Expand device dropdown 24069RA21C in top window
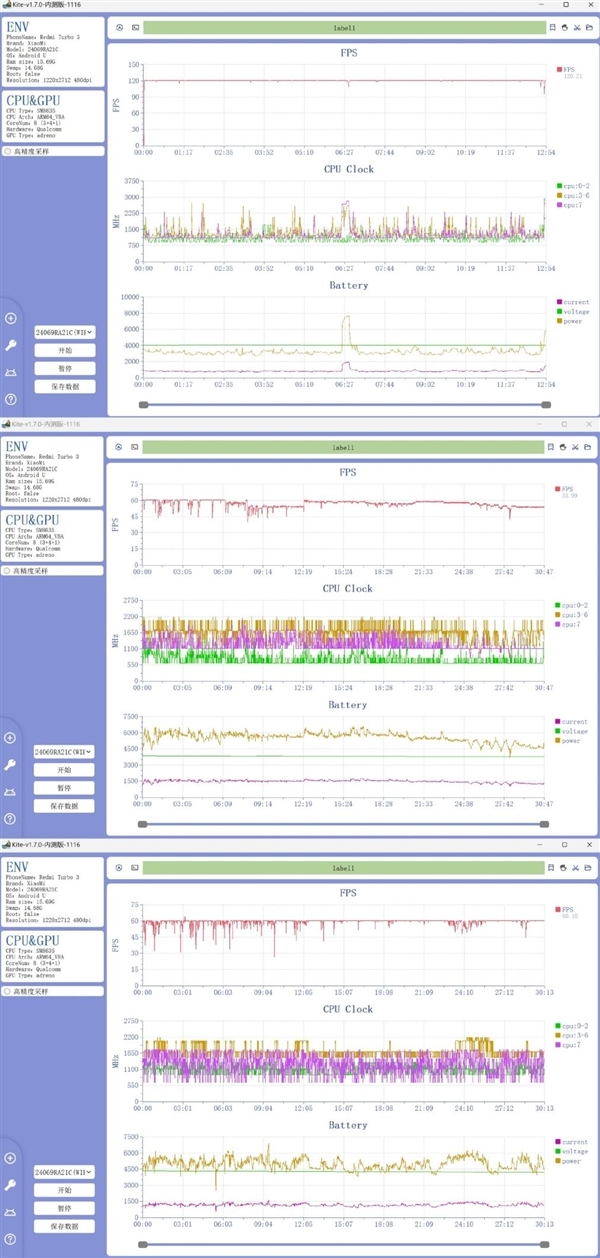The height and width of the screenshot is (1258, 600). pos(64,332)
